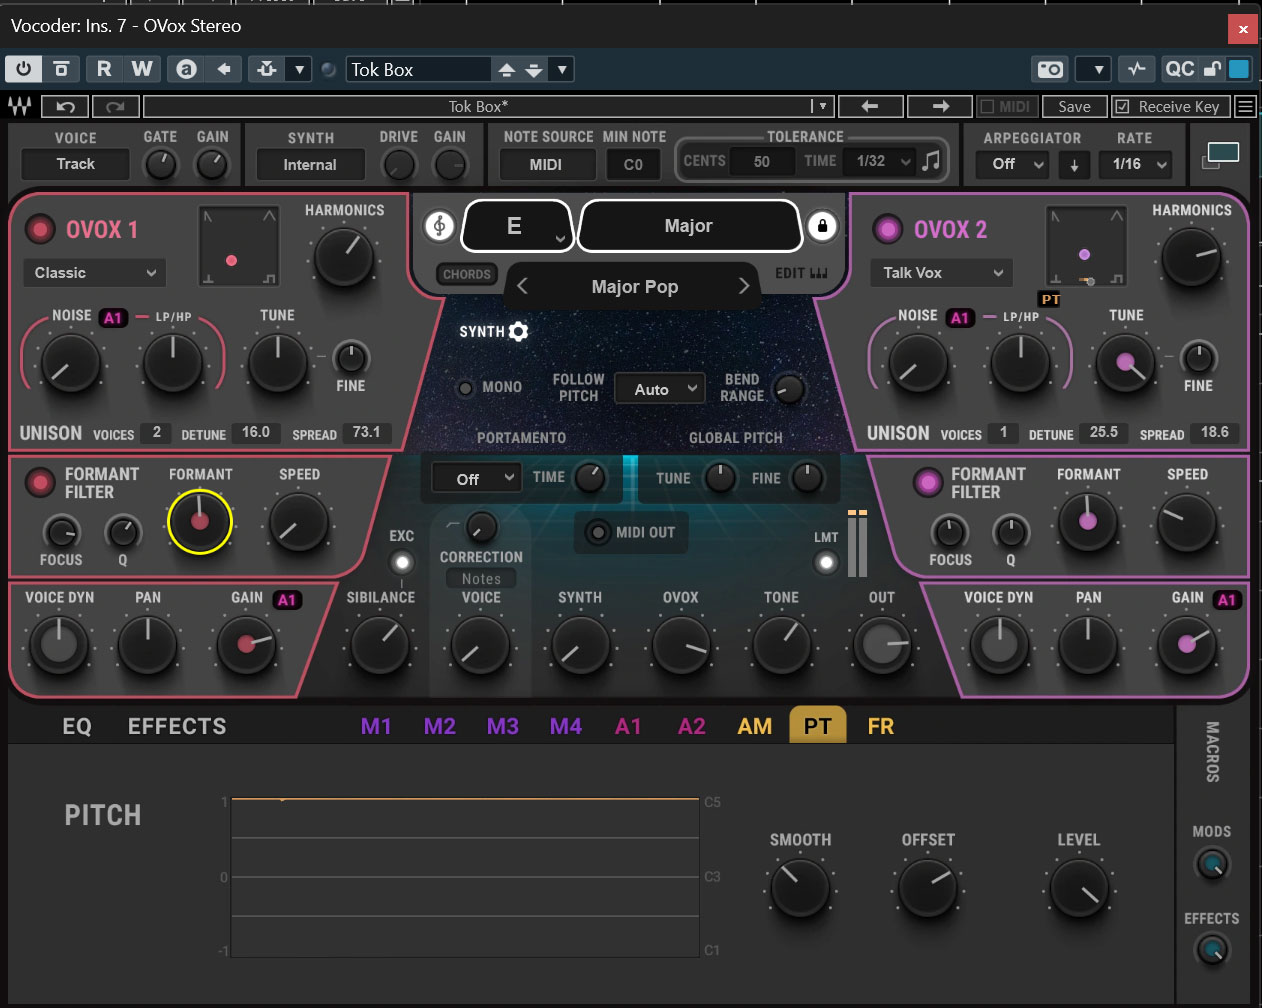Click the music note icon in Tolerance
The image size is (1262, 1008).
click(x=931, y=161)
